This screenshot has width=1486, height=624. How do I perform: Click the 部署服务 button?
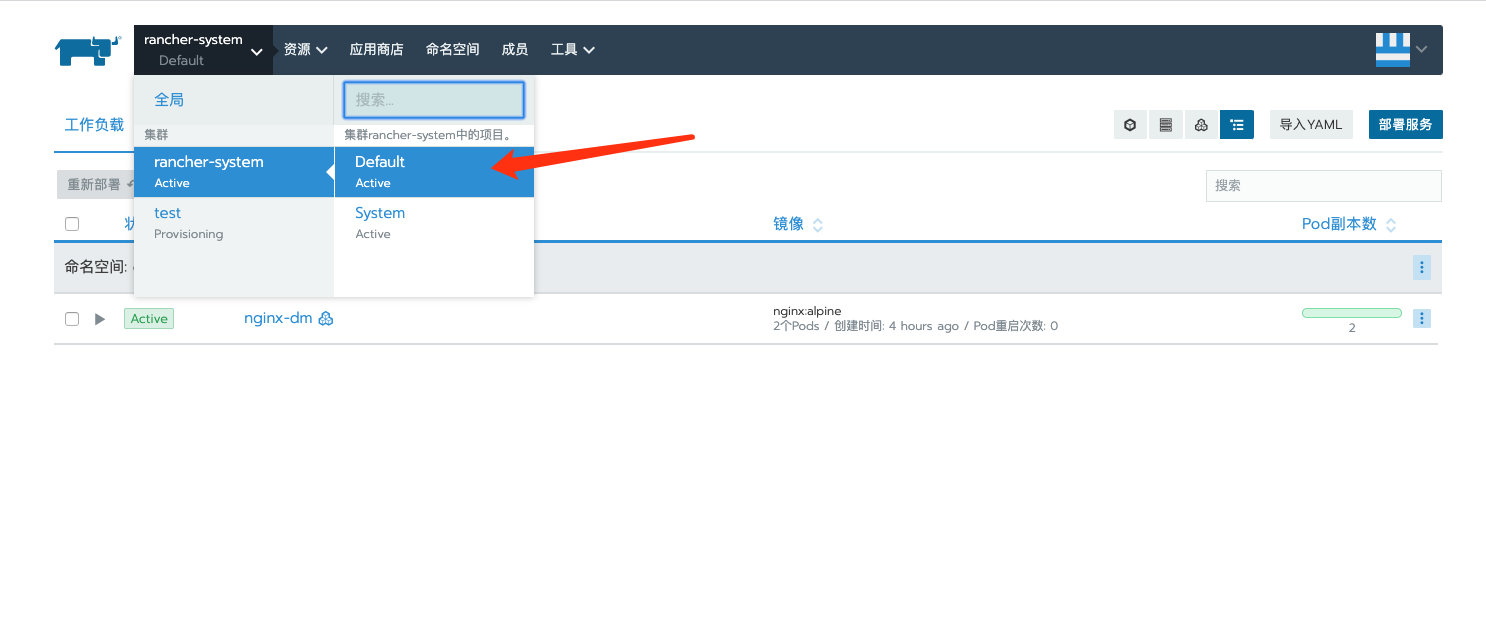1405,124
